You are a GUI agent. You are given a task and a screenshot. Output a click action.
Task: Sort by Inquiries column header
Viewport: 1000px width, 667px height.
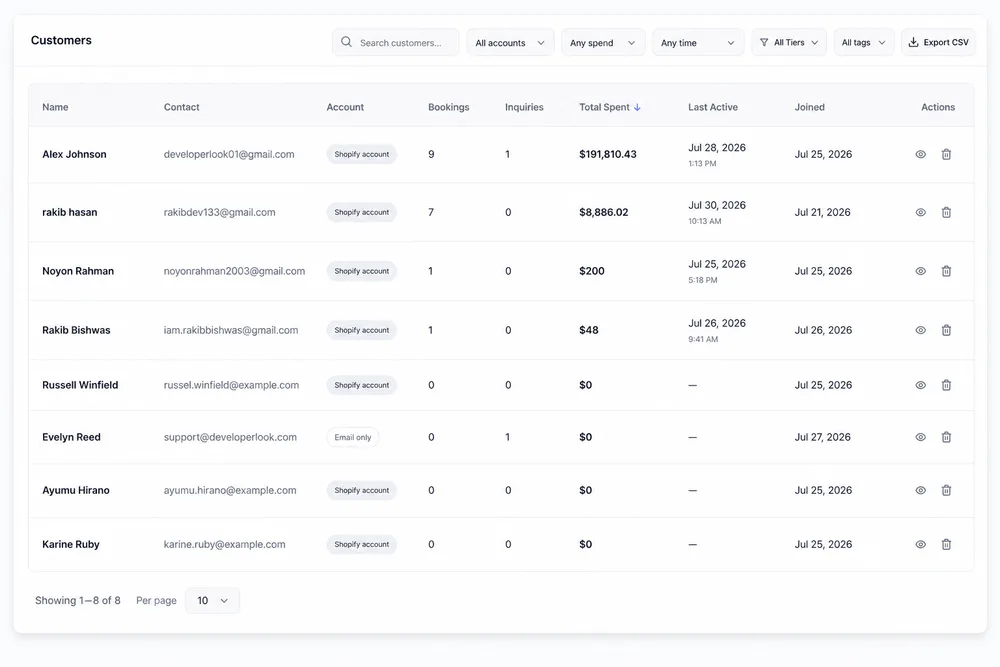pos(524,107)
